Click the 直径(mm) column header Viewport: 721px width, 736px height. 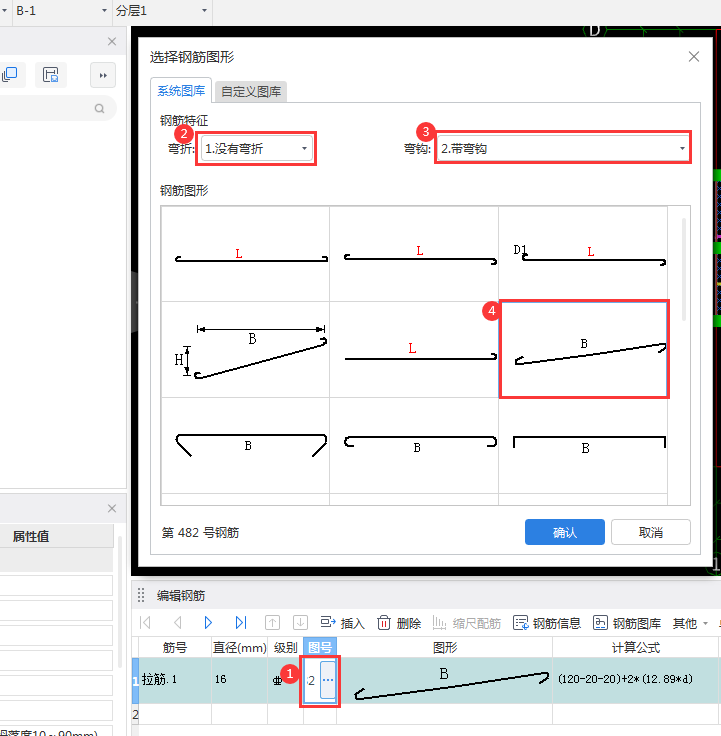(240, 647)
